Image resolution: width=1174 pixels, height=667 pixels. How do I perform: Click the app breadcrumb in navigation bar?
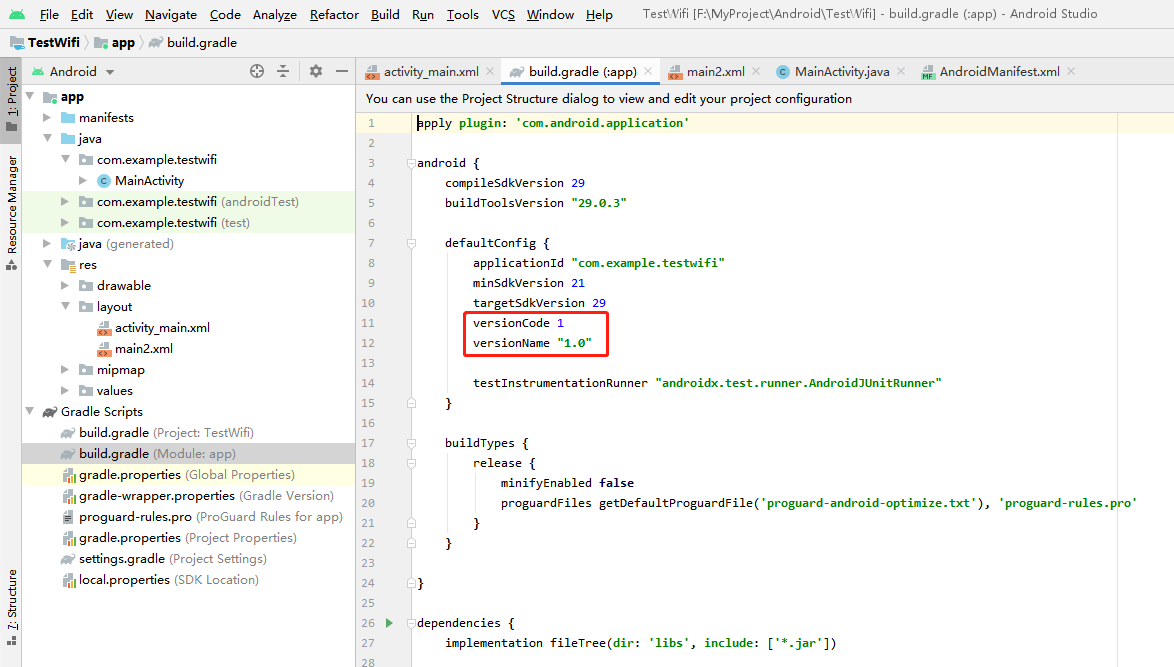[x=122, y=43]
